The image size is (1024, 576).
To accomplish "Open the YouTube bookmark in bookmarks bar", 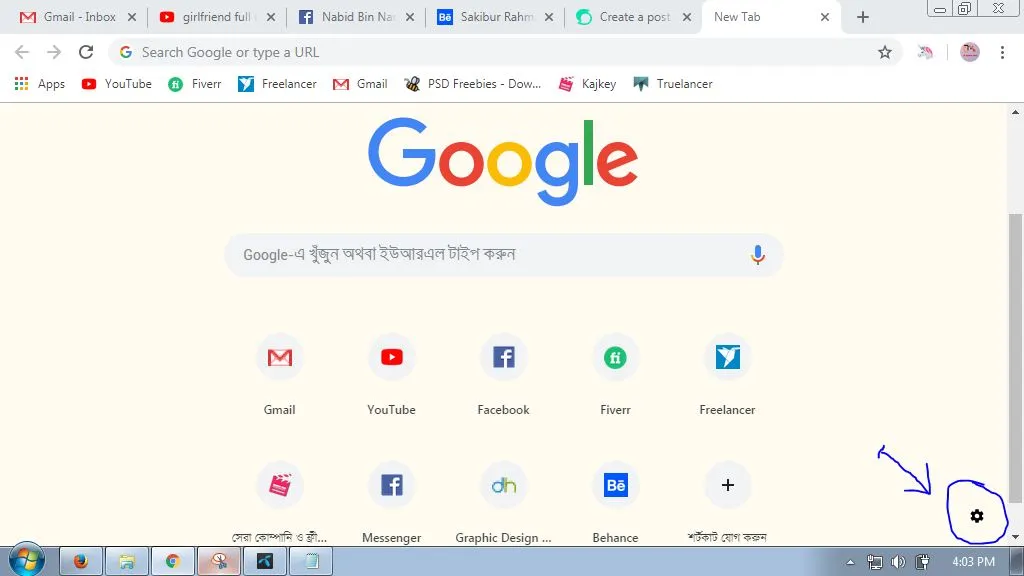I will coord(116,84).
